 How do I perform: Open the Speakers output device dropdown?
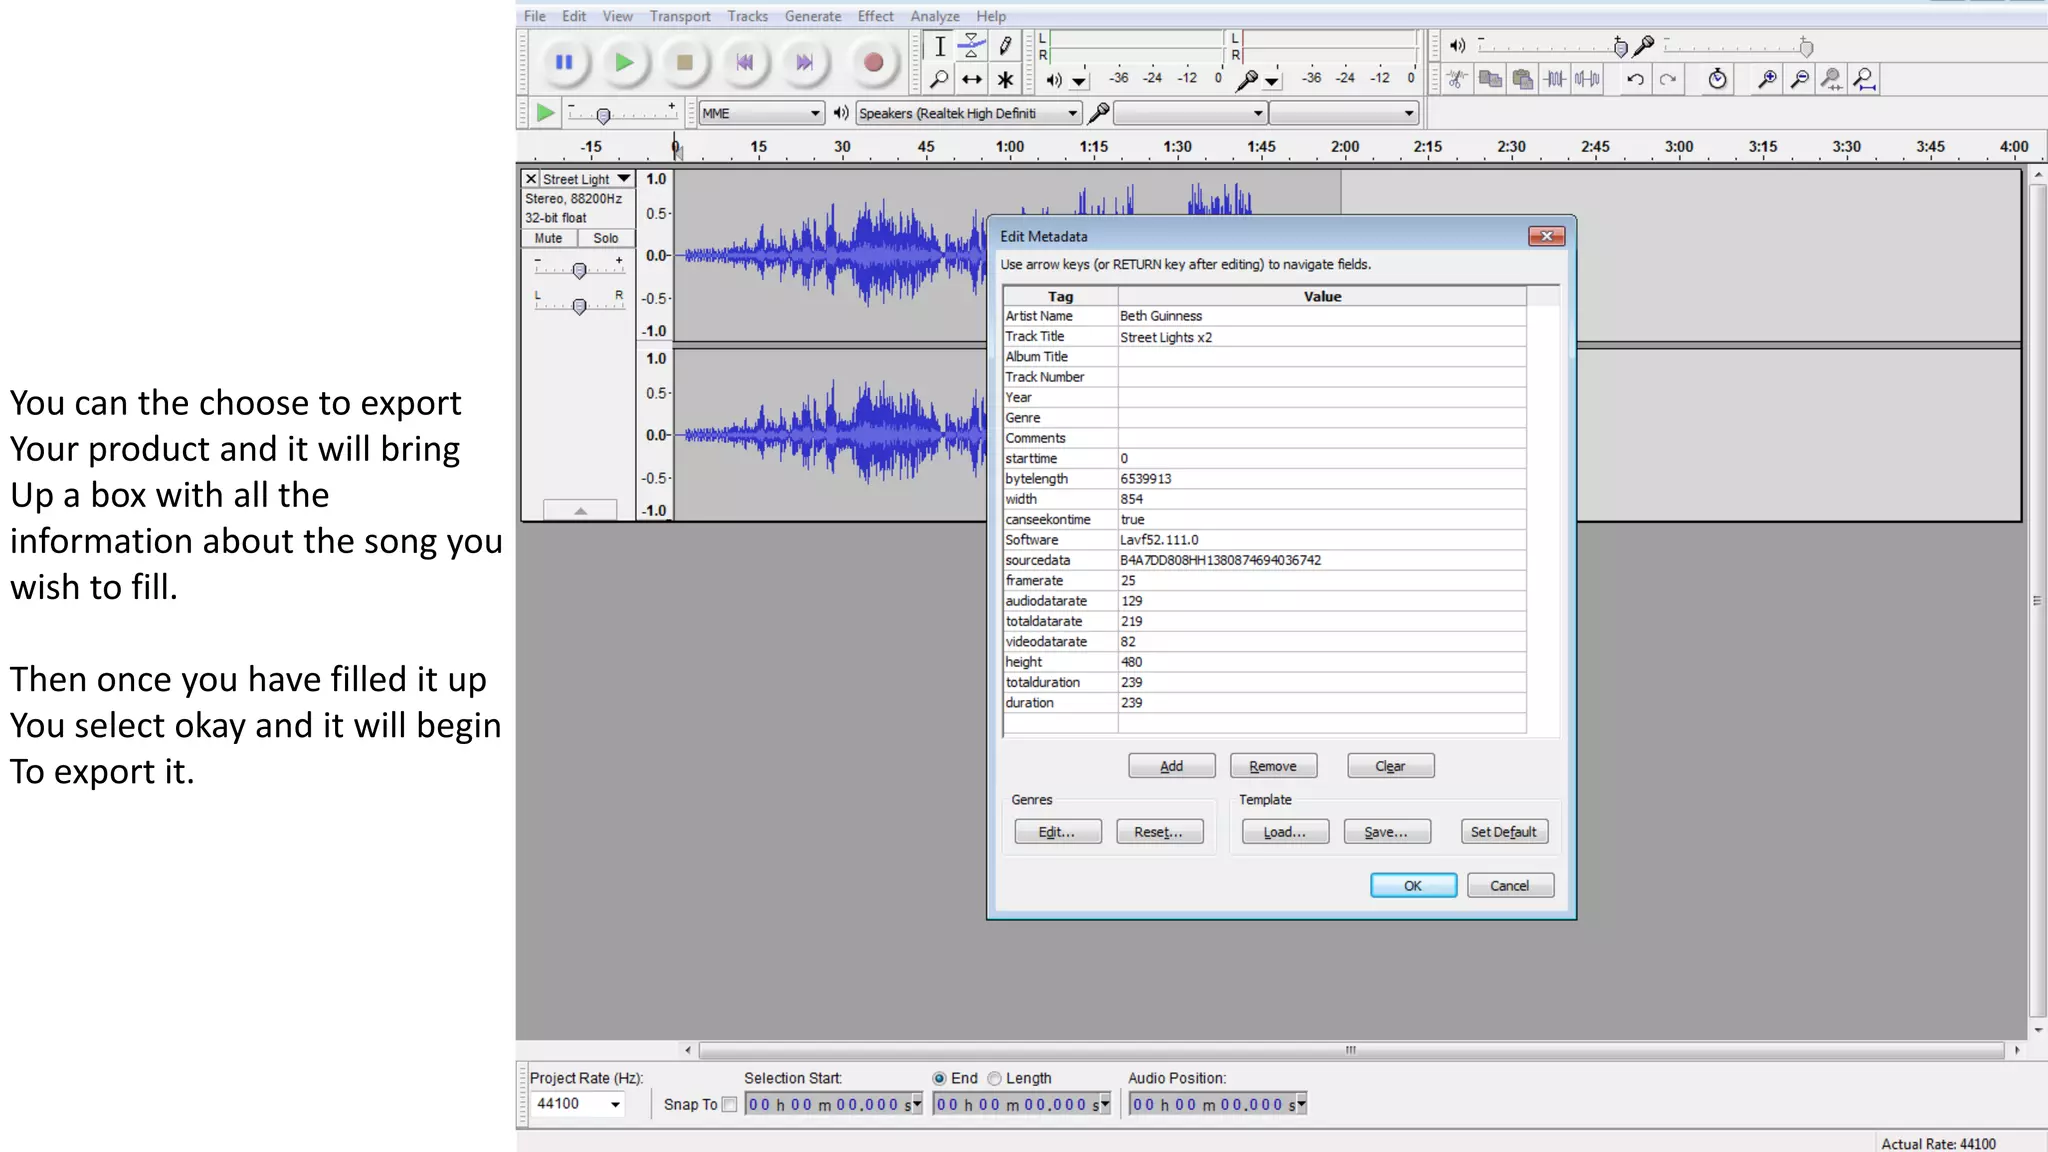coord(969,113)
